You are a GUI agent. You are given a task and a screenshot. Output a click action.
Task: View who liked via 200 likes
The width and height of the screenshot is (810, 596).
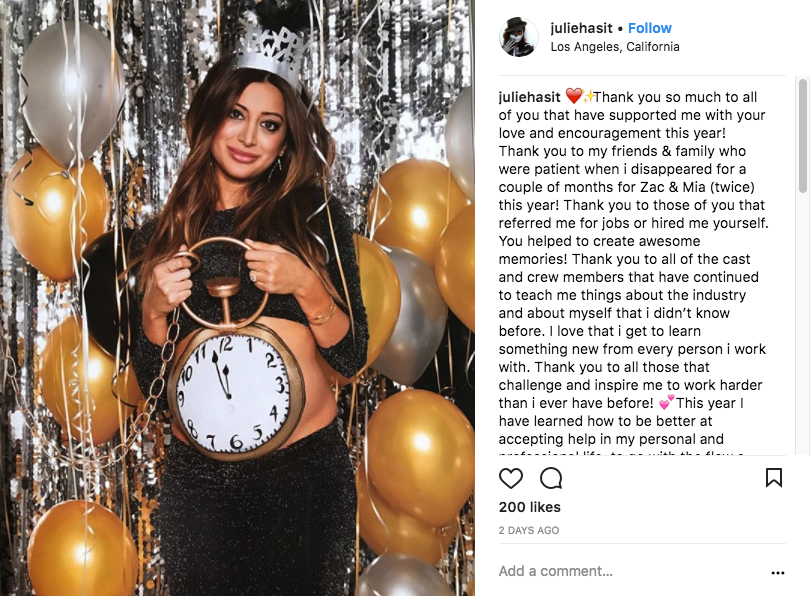(x=529, y=507)
